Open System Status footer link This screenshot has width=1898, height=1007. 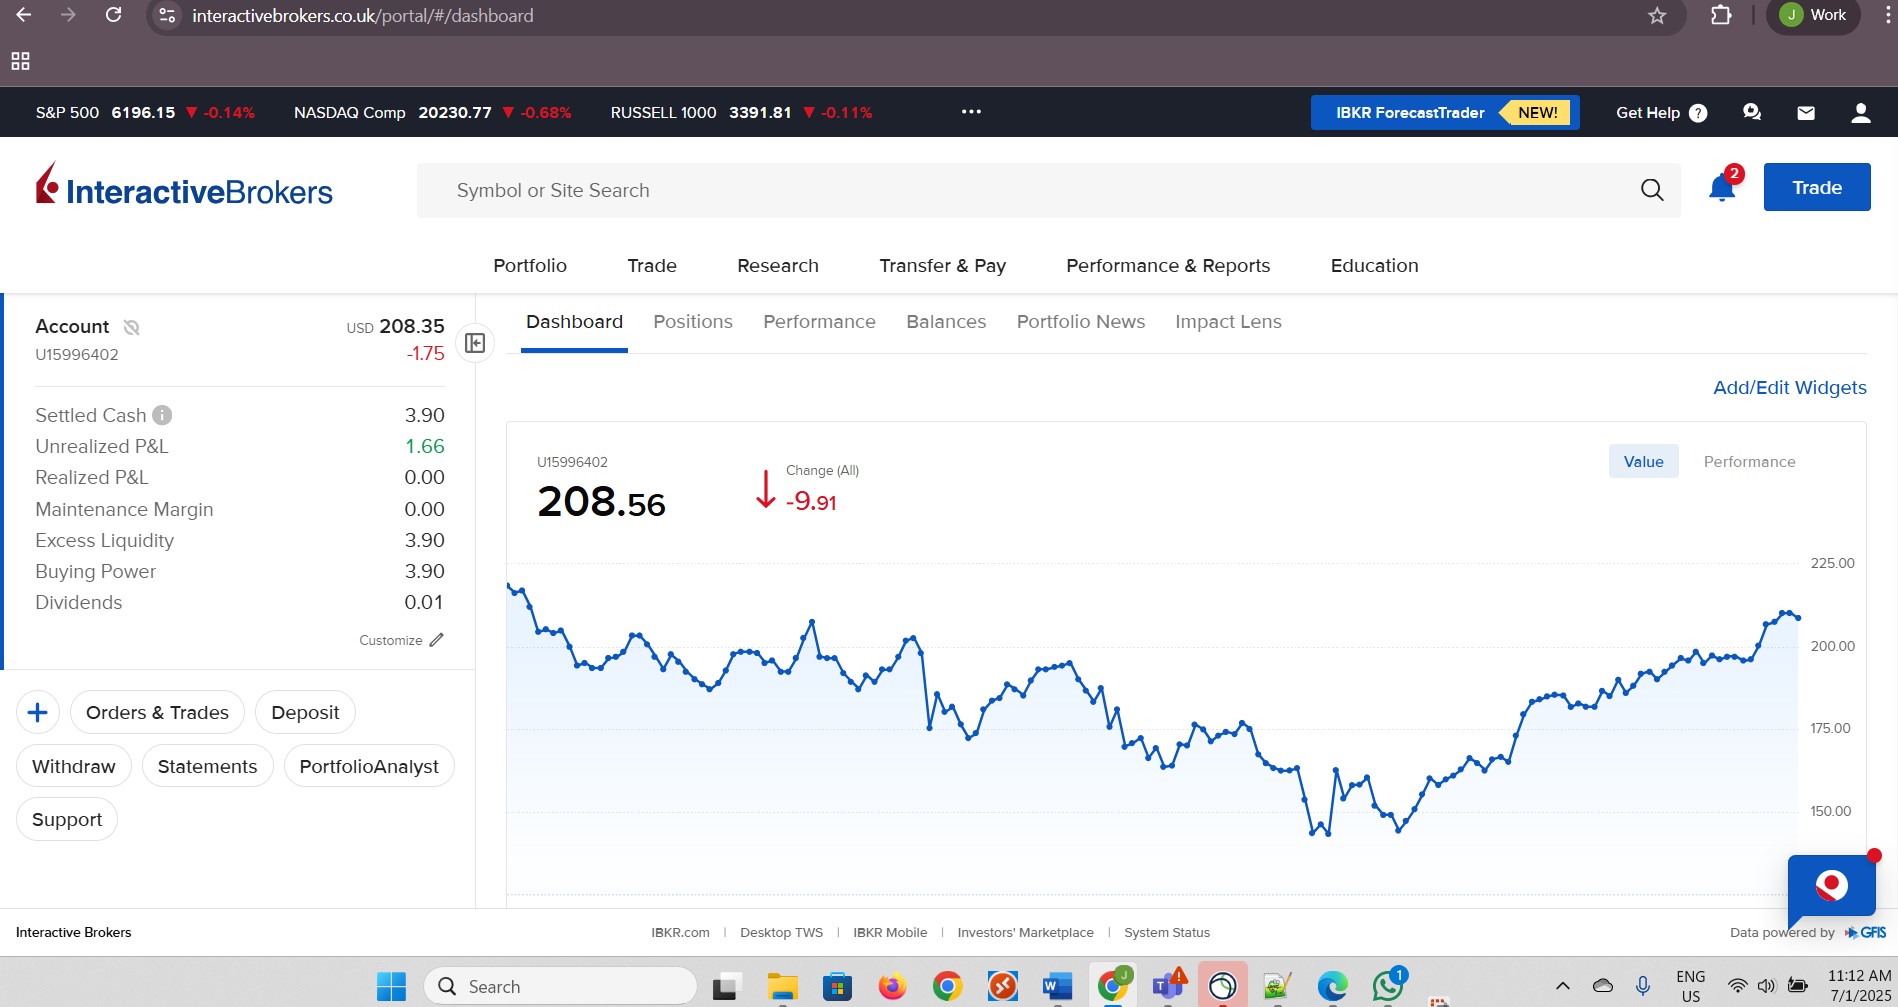pyautogui.click(x=1166, y=933)
